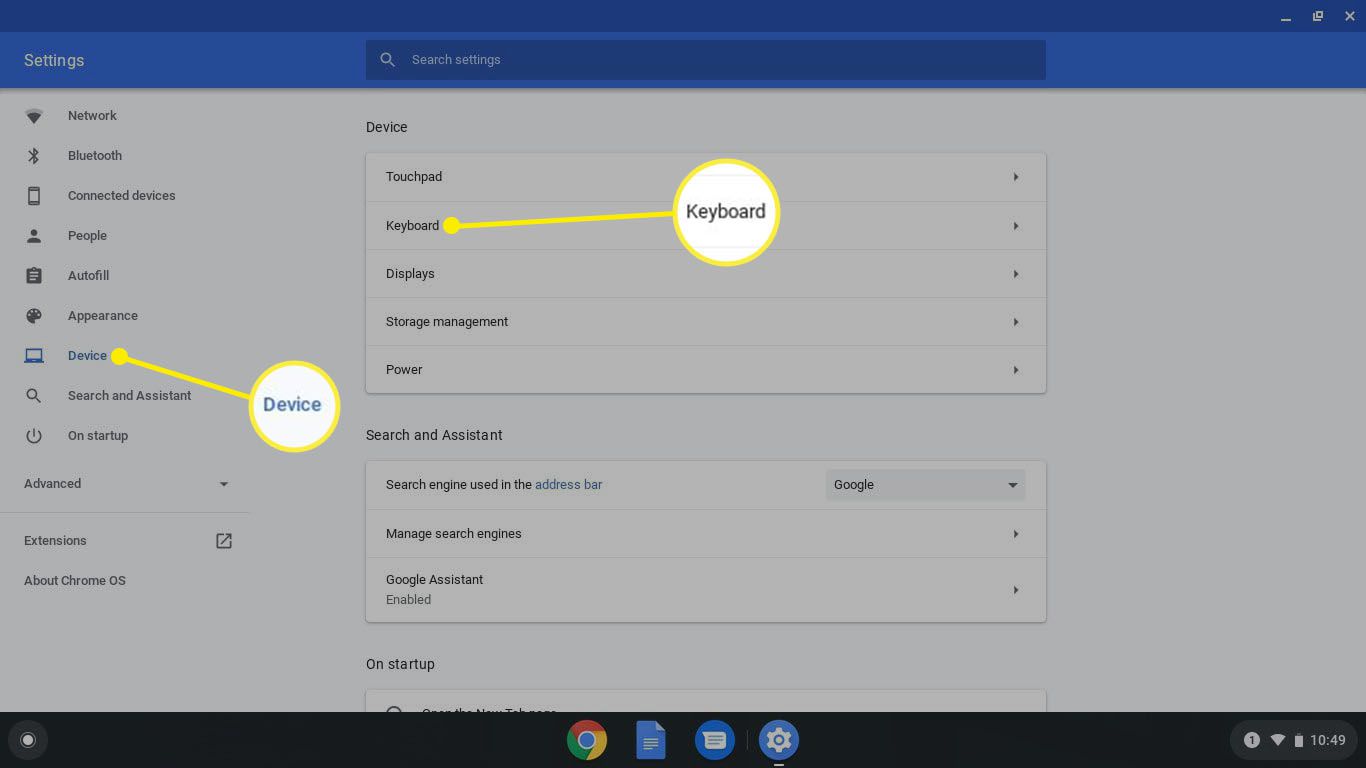The image size is (1366, 768).
Task: Click the On startup power icon
Action: [x=34, y=436]
